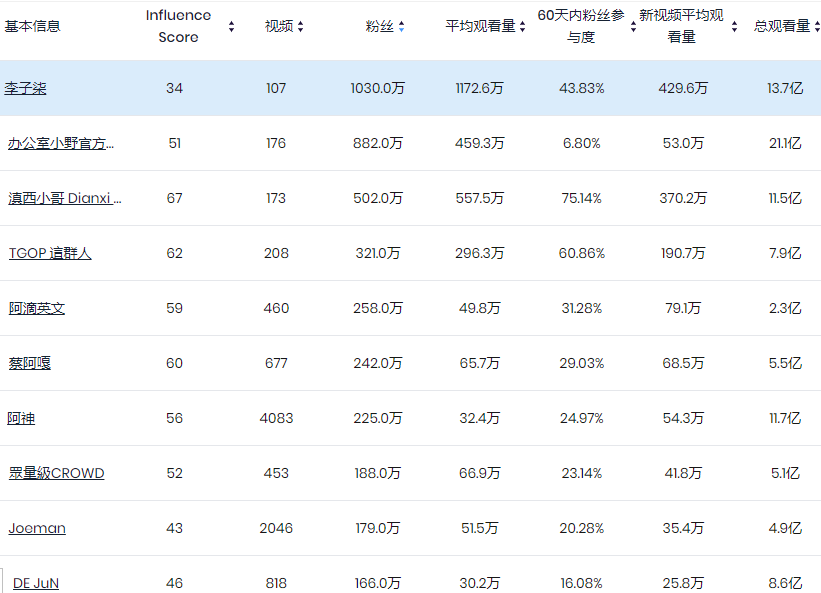The height and width of the screenshot is (593, 821).
Task: Open DE JuN channel link
Action: (36, 583)
